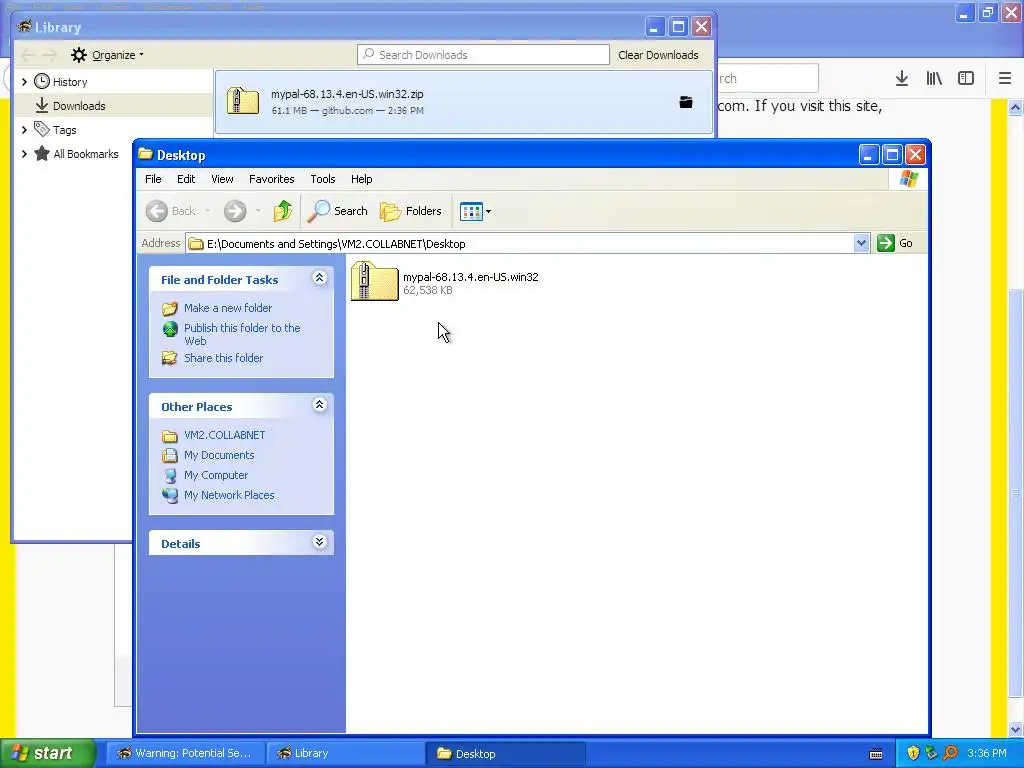The image size is (1024, 768).
Task: Expand the History tree item
Action: point(24,82)
